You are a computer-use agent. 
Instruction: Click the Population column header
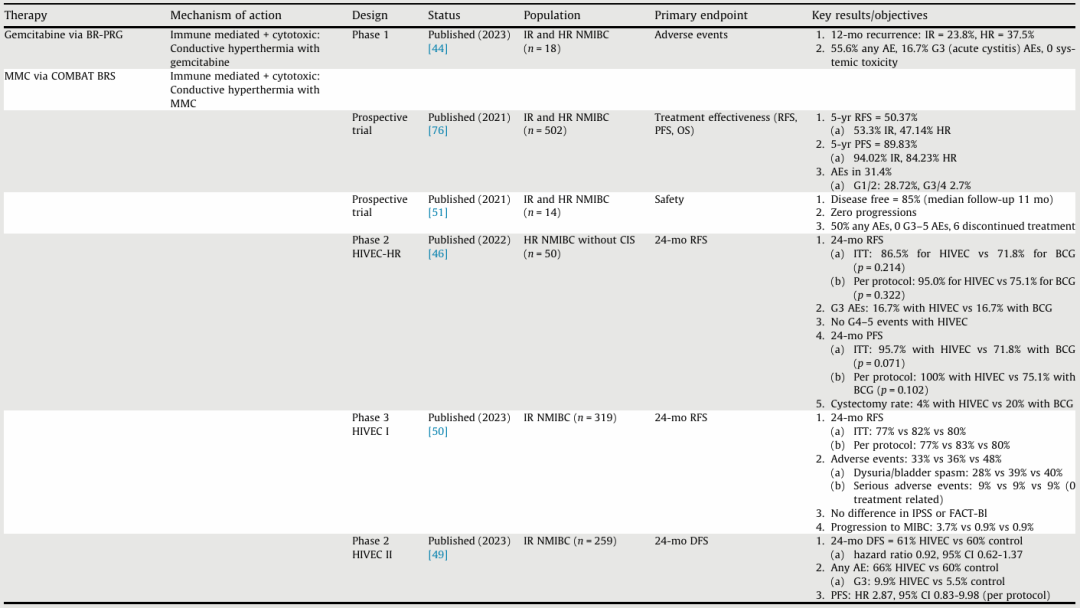tap(552, 15)
